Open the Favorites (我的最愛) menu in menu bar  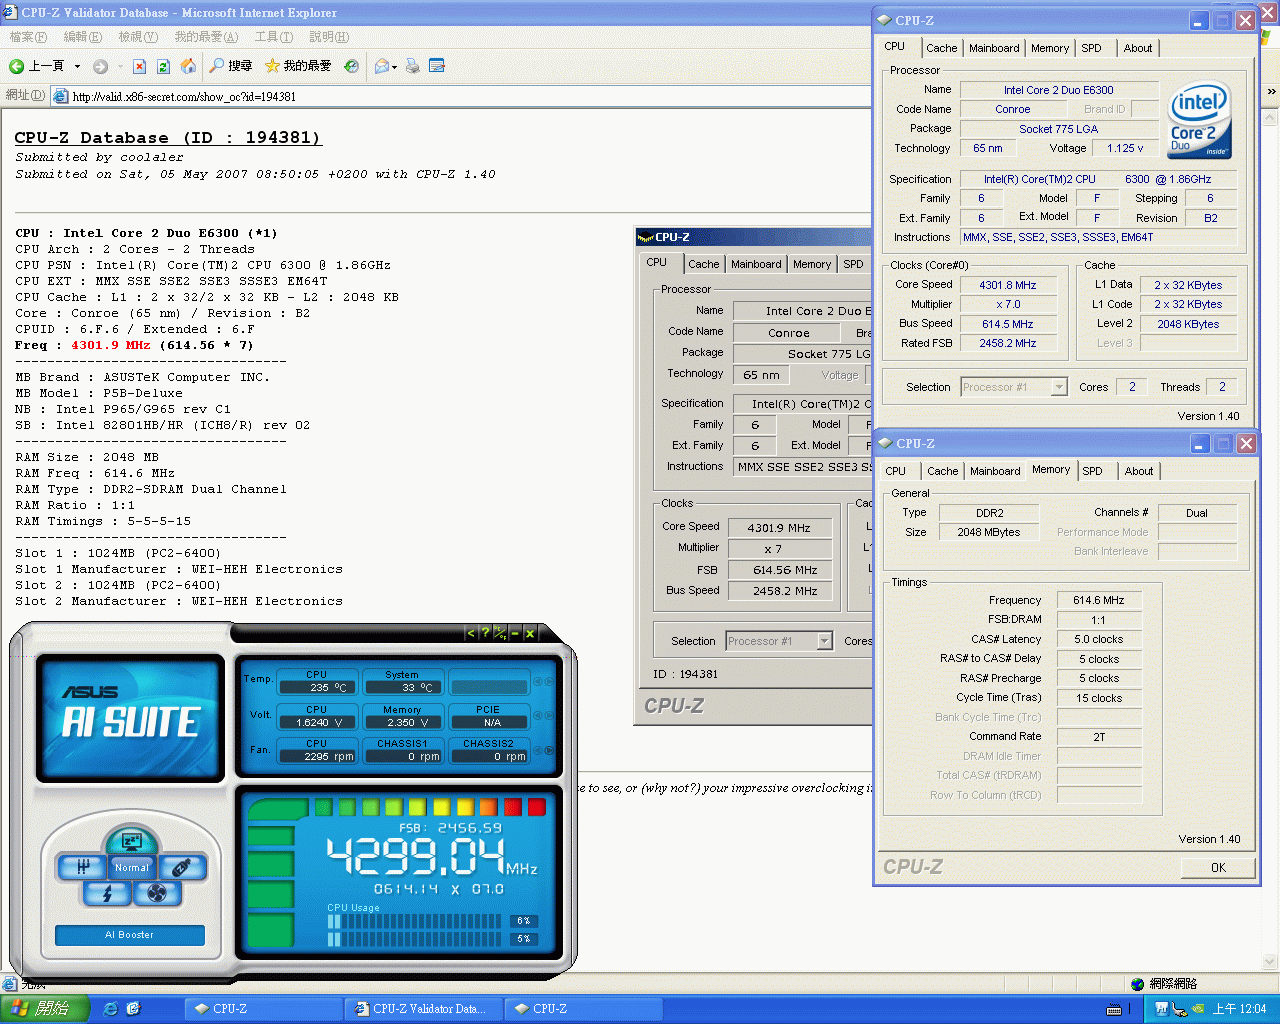[x=206, y=37]
